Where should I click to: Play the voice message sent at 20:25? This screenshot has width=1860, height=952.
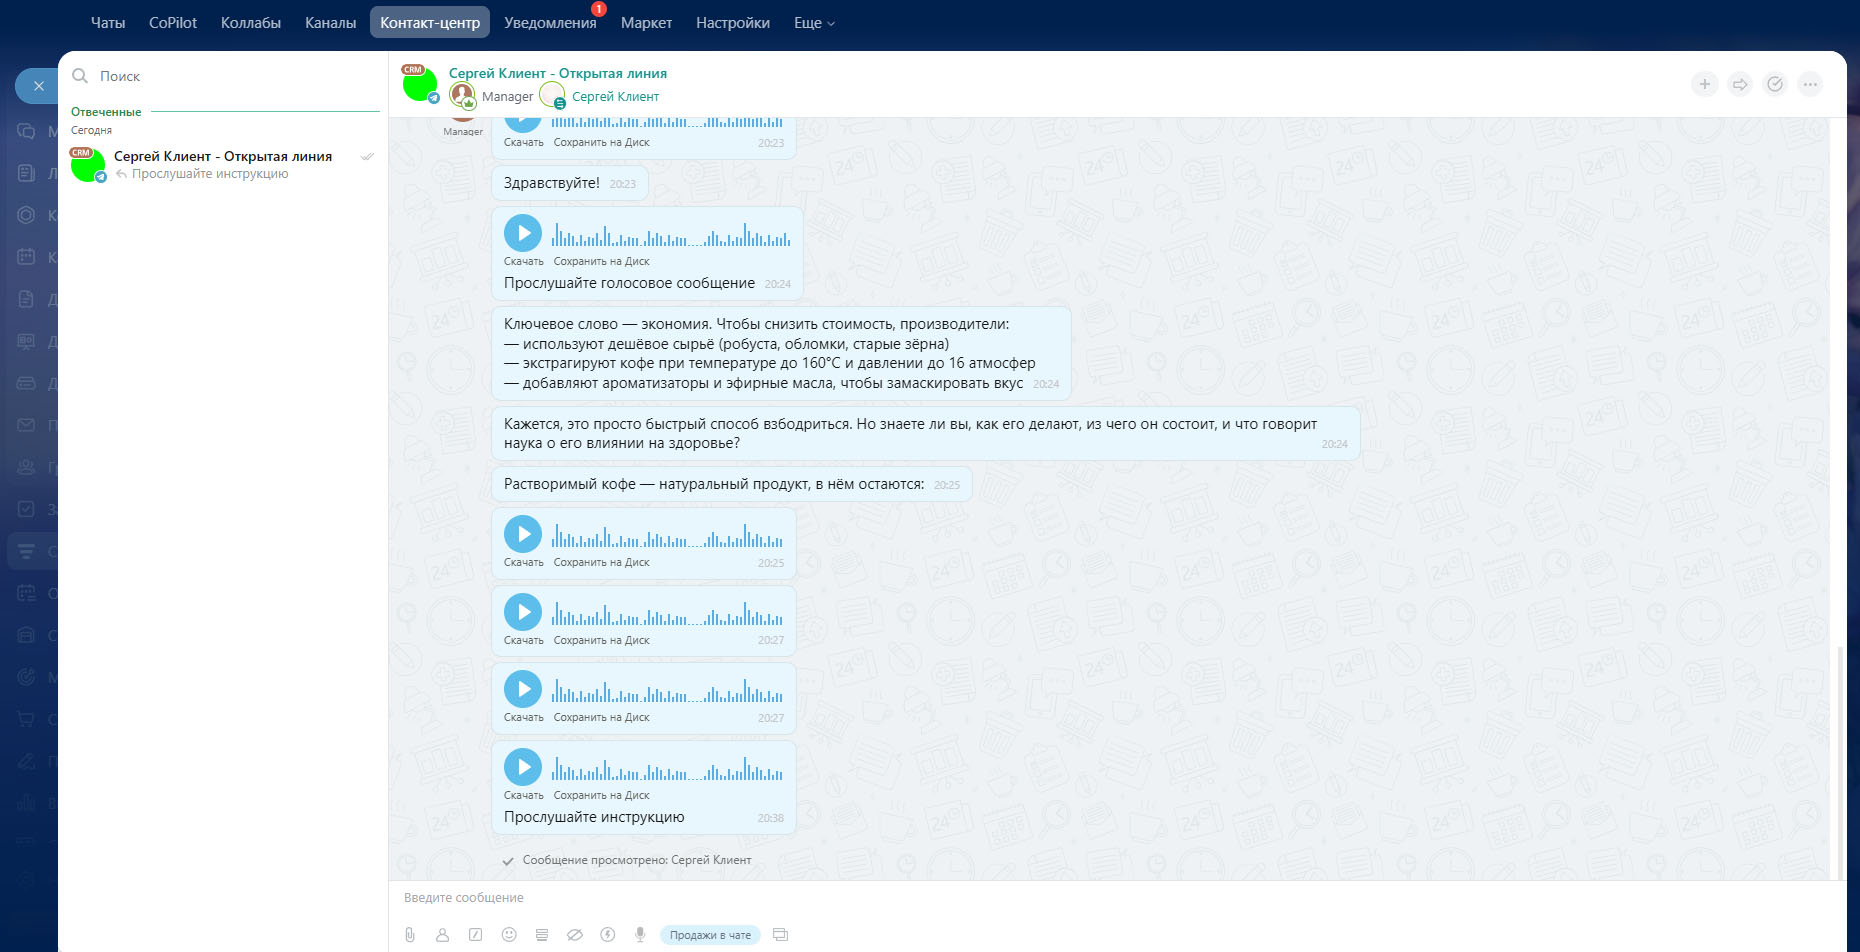(x=523, y=534)
